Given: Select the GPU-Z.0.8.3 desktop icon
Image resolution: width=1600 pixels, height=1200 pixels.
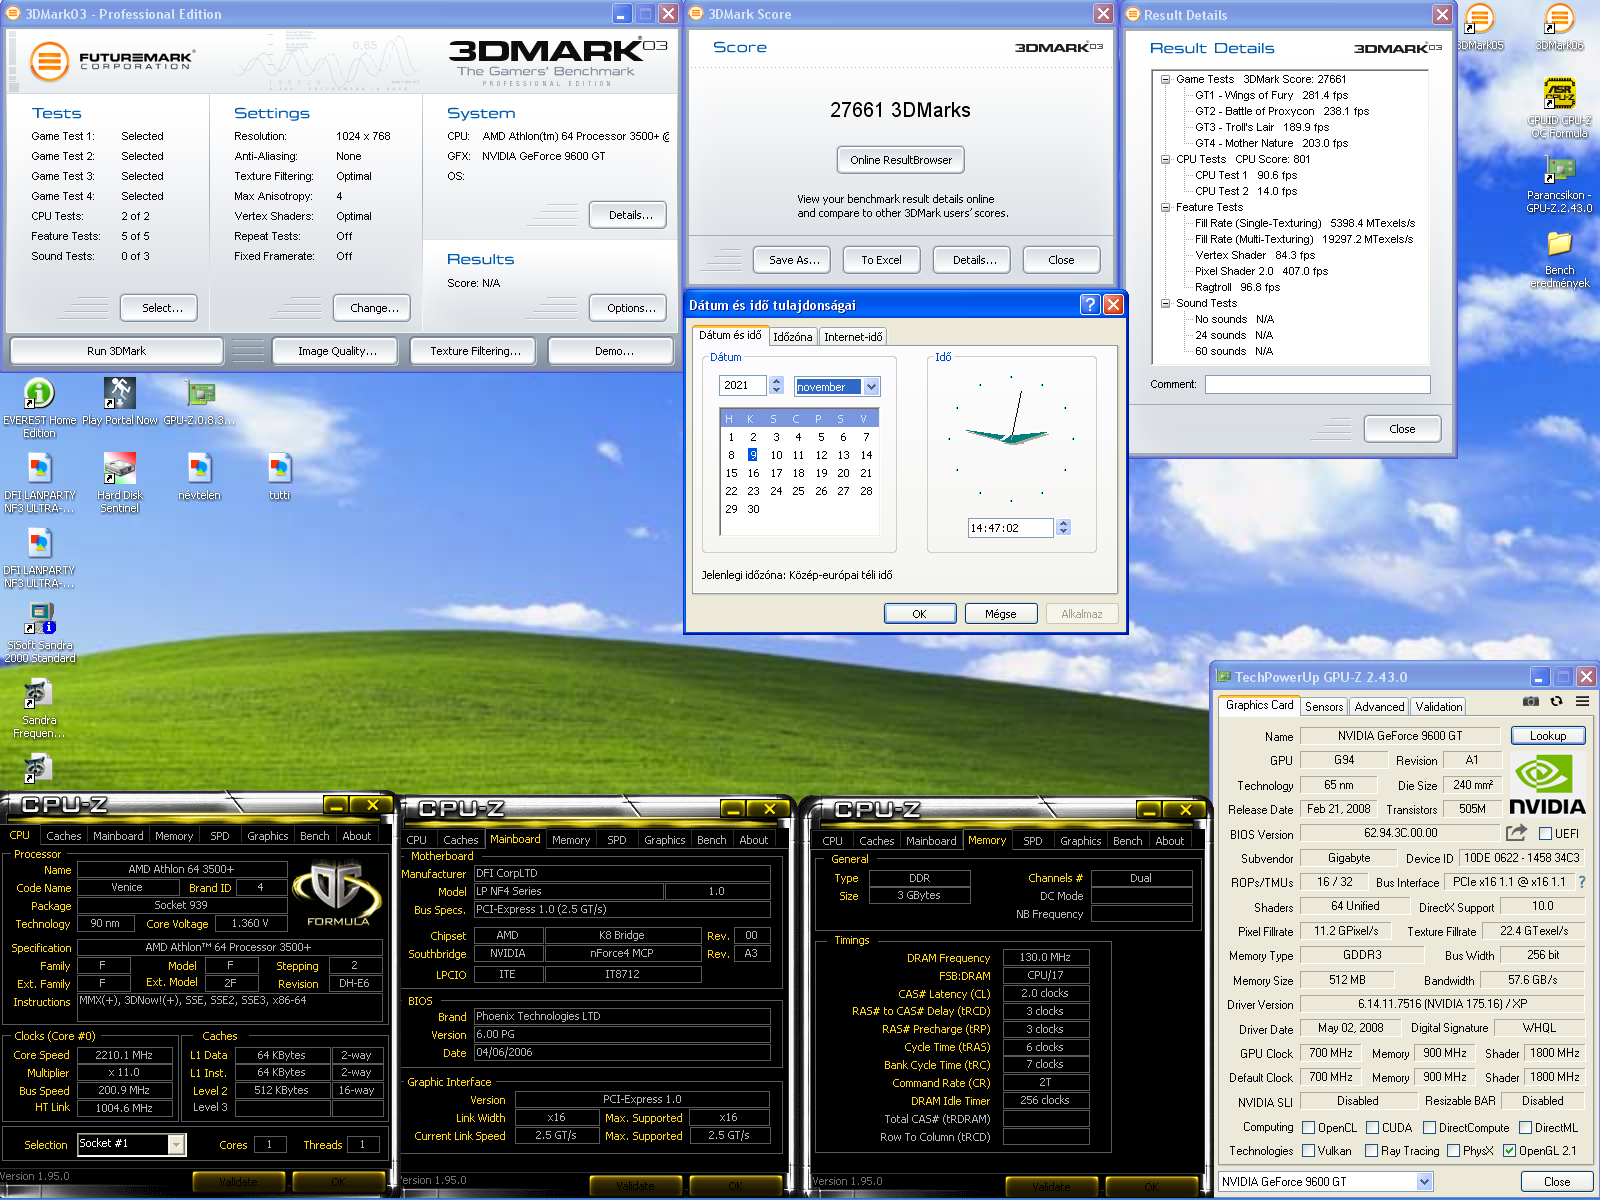Looking at the screenshot, I should click(x=200, y=402).
